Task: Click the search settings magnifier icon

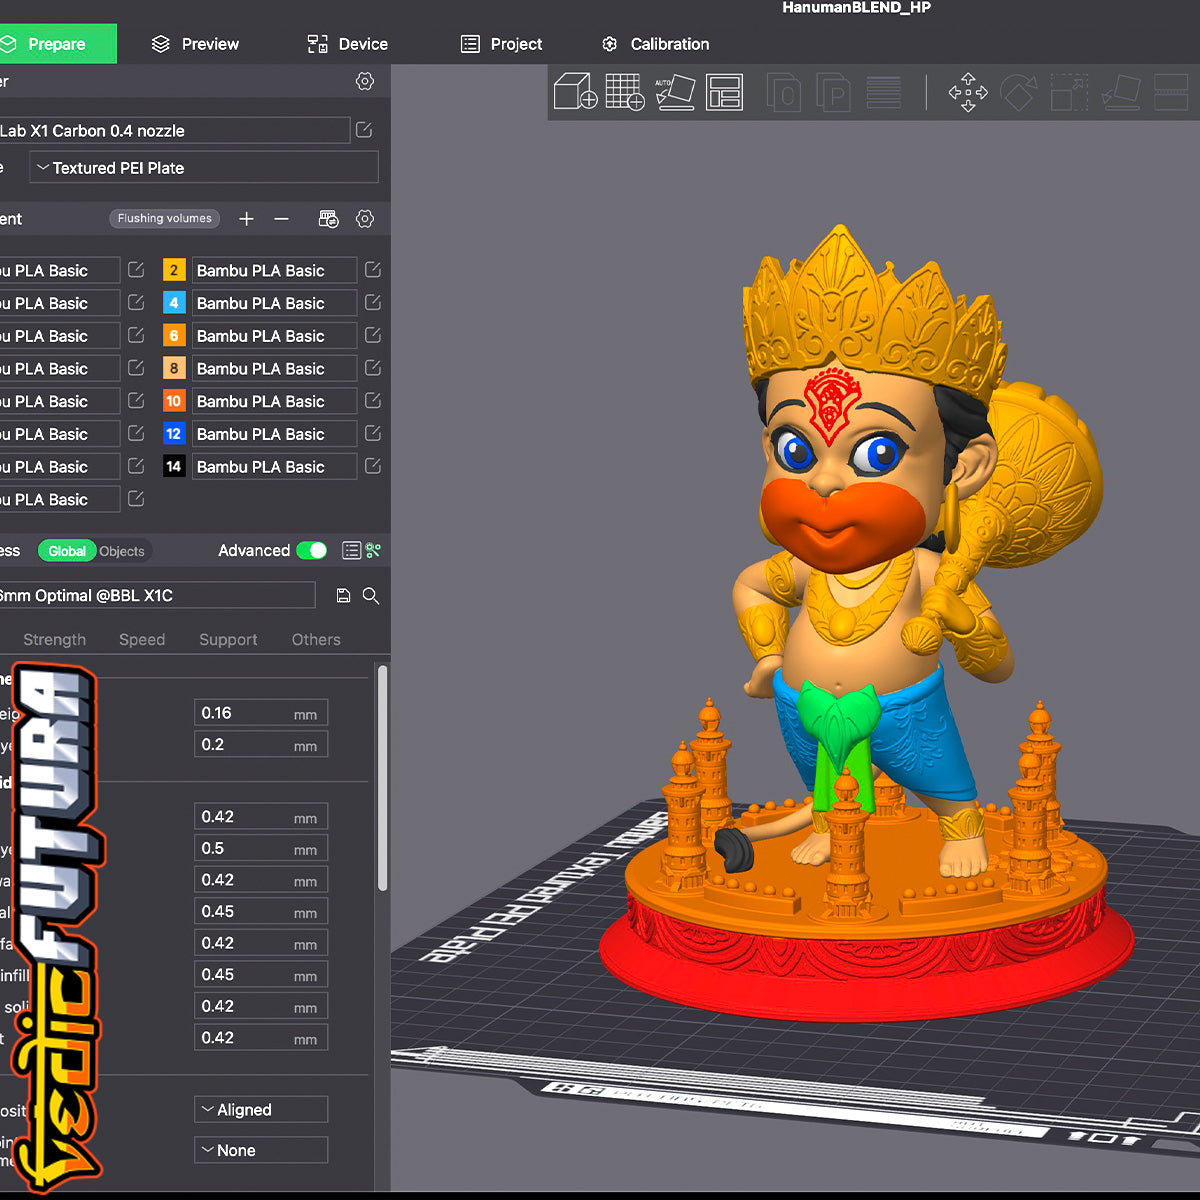Action: (x=371, y=596)
